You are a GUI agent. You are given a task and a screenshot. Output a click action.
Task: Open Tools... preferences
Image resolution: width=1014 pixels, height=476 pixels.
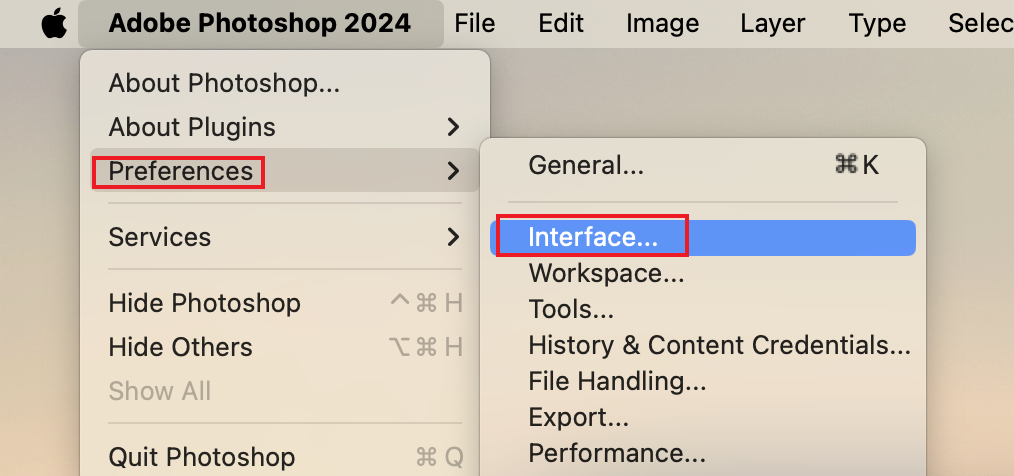pos(703,310)
